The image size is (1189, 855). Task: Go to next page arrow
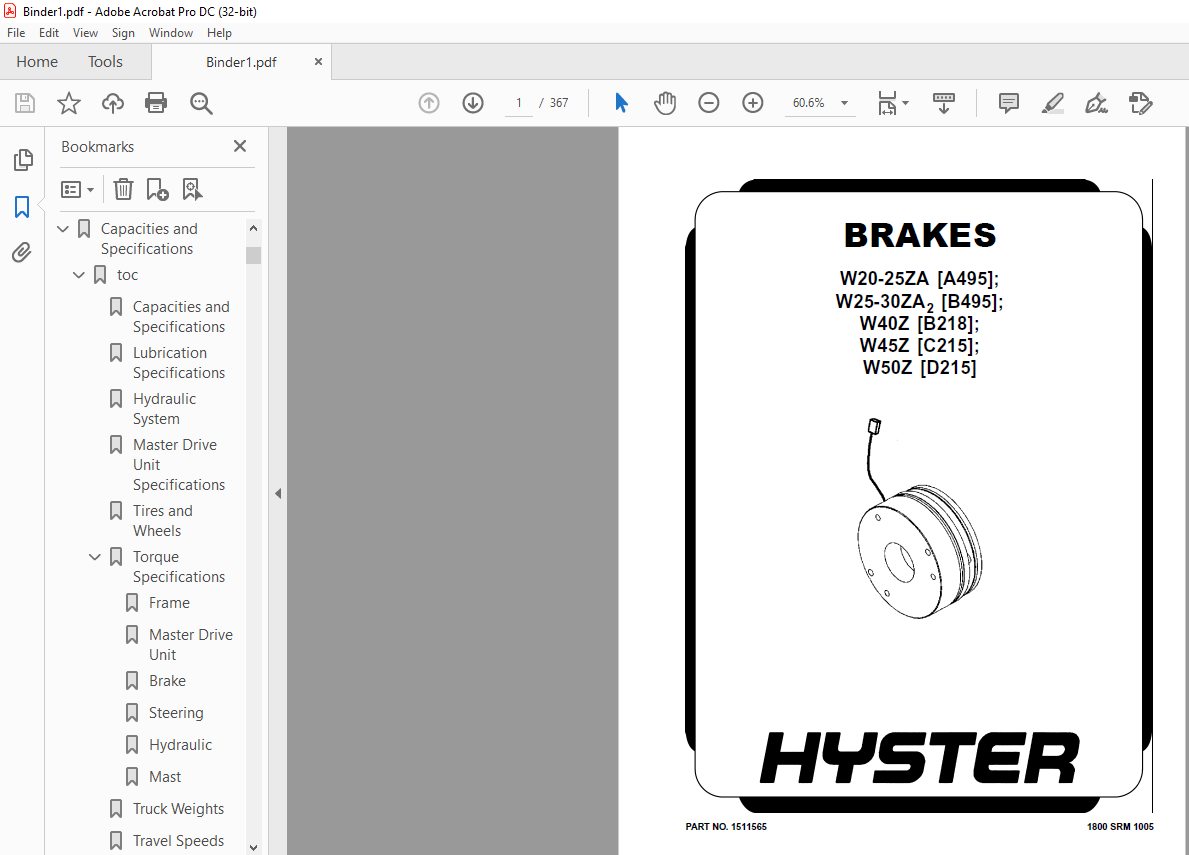coord(473,103)
